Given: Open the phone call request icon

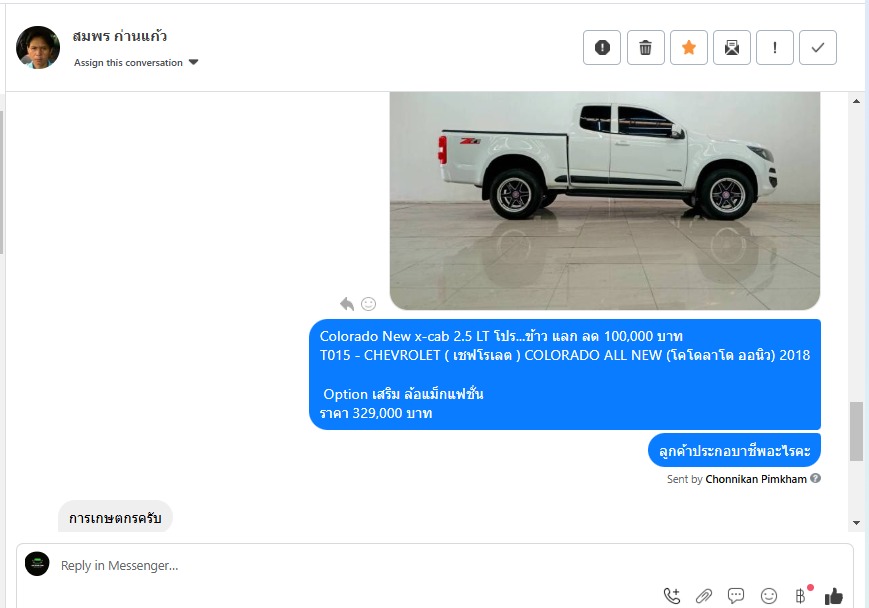Looking at the screenshot, I should coord(672,596).
